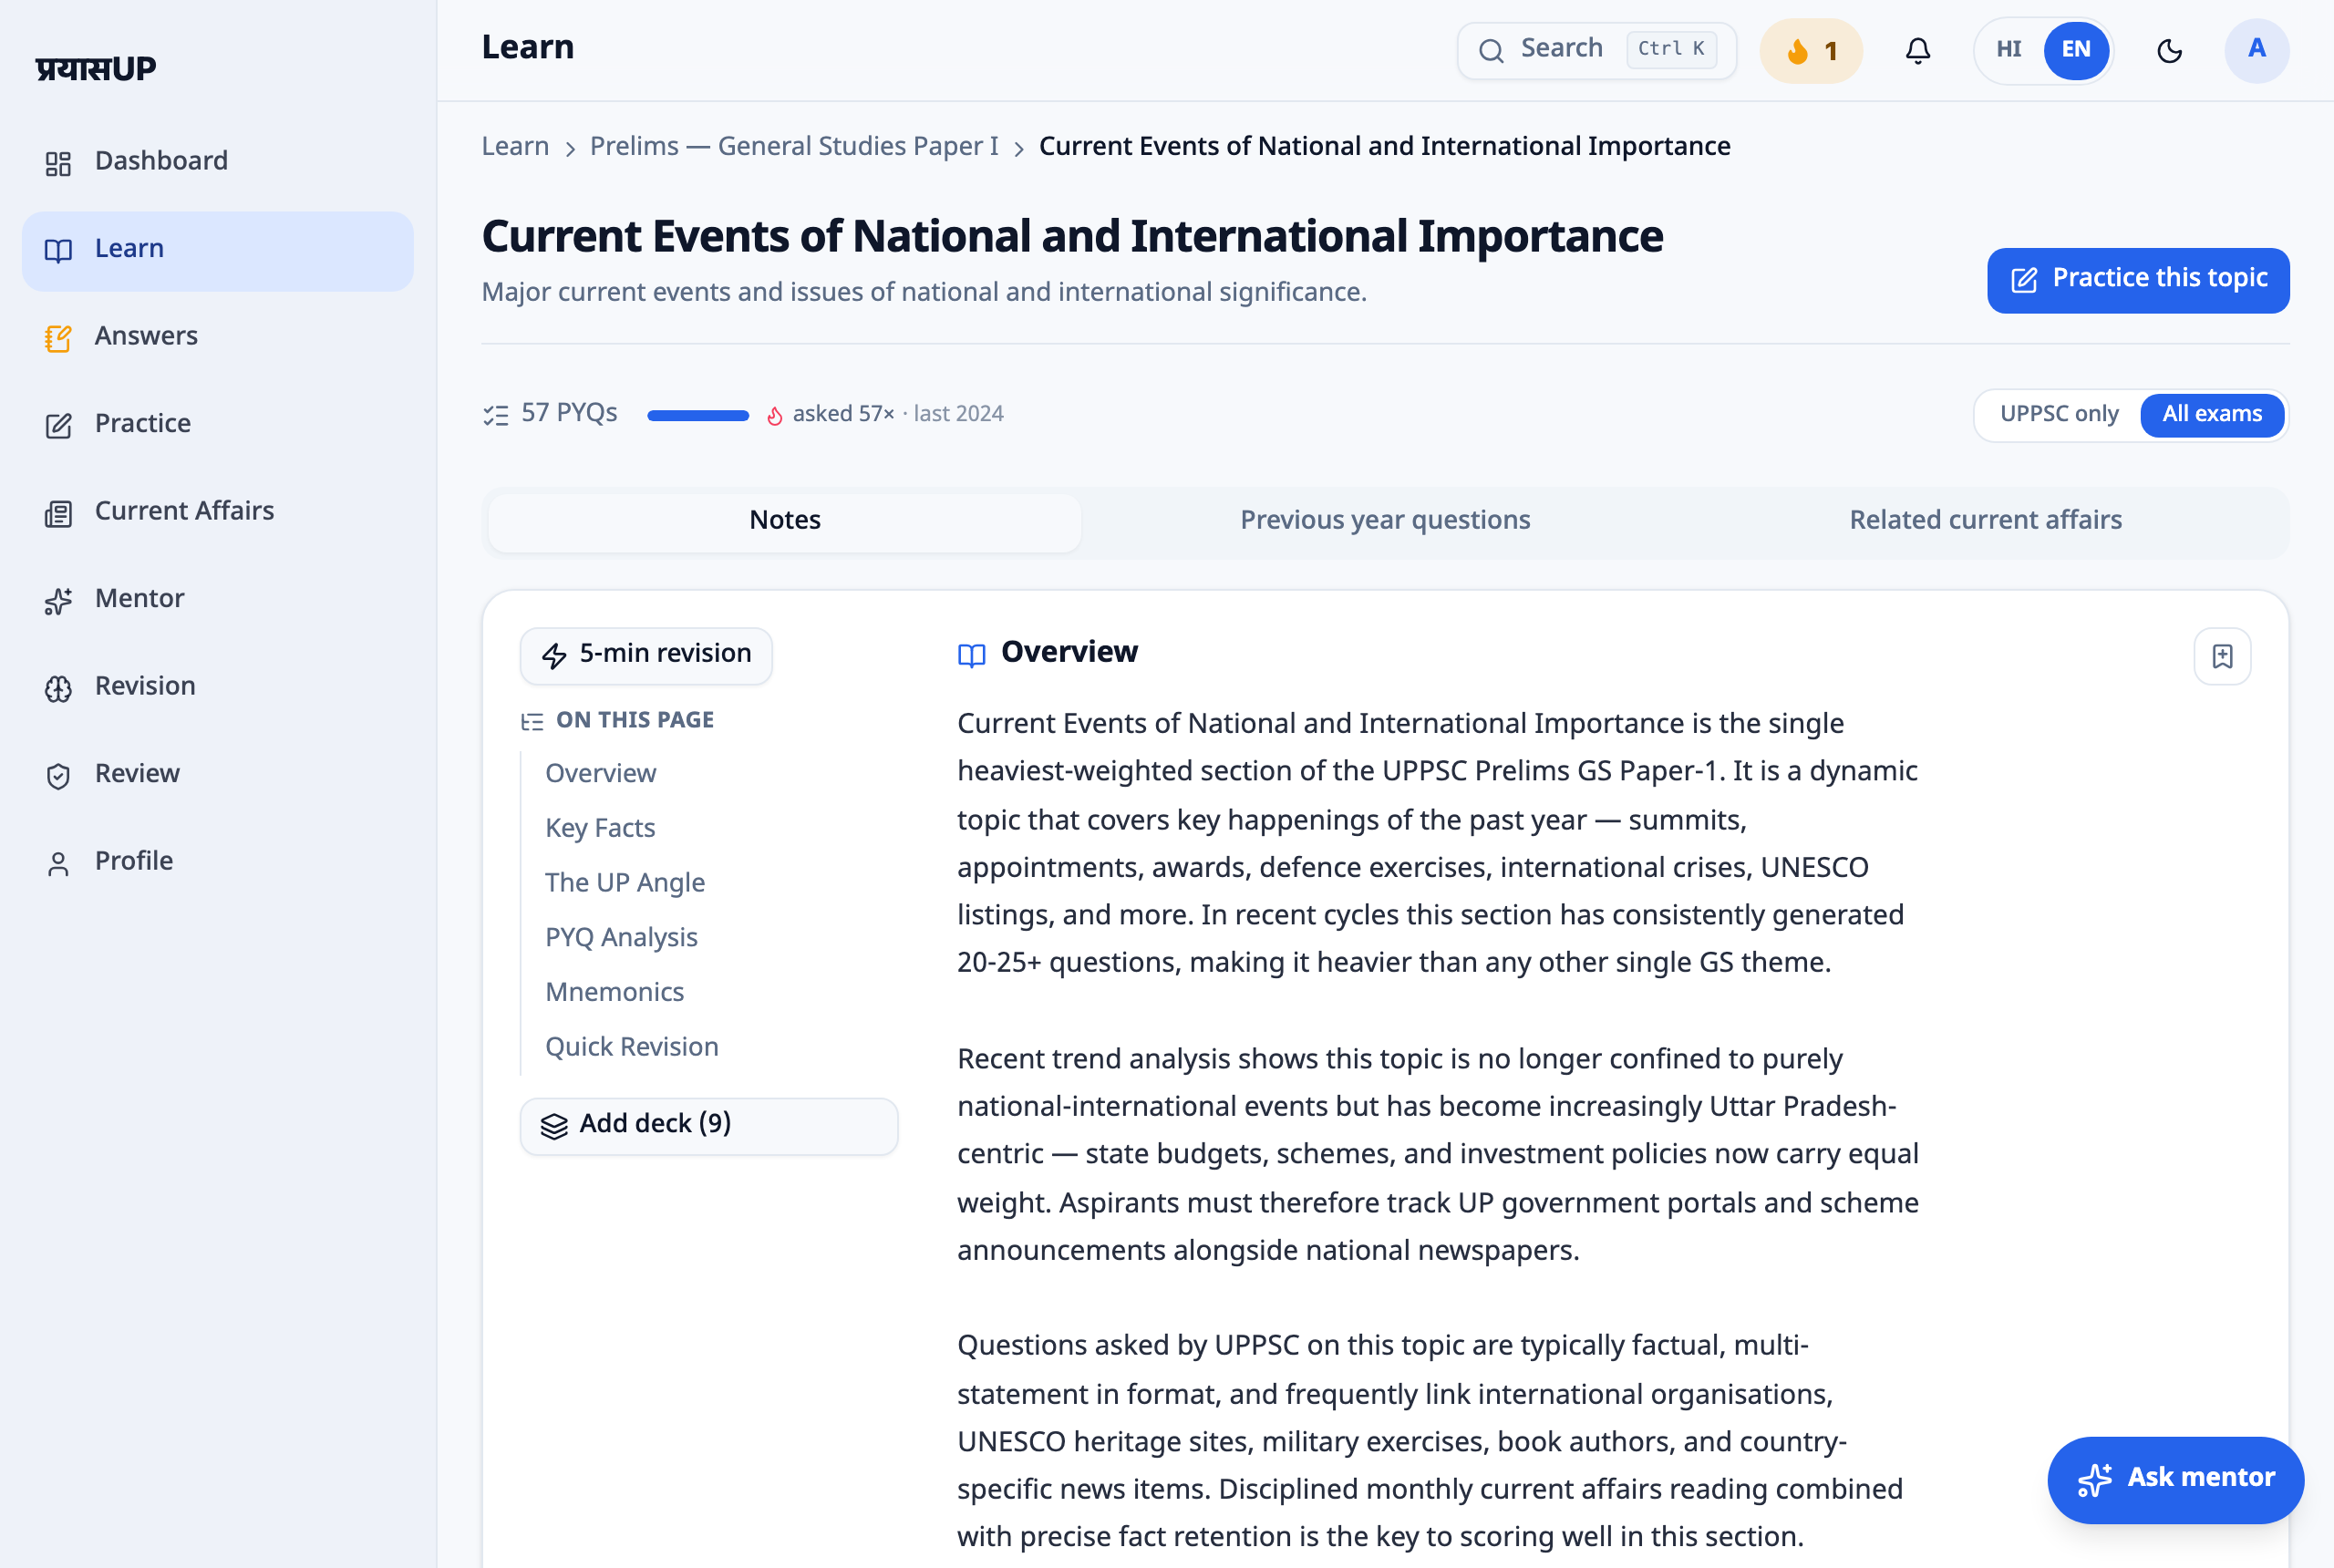Toggle dark mode moon icon

pyautogui.click(x=2169, y=50)
